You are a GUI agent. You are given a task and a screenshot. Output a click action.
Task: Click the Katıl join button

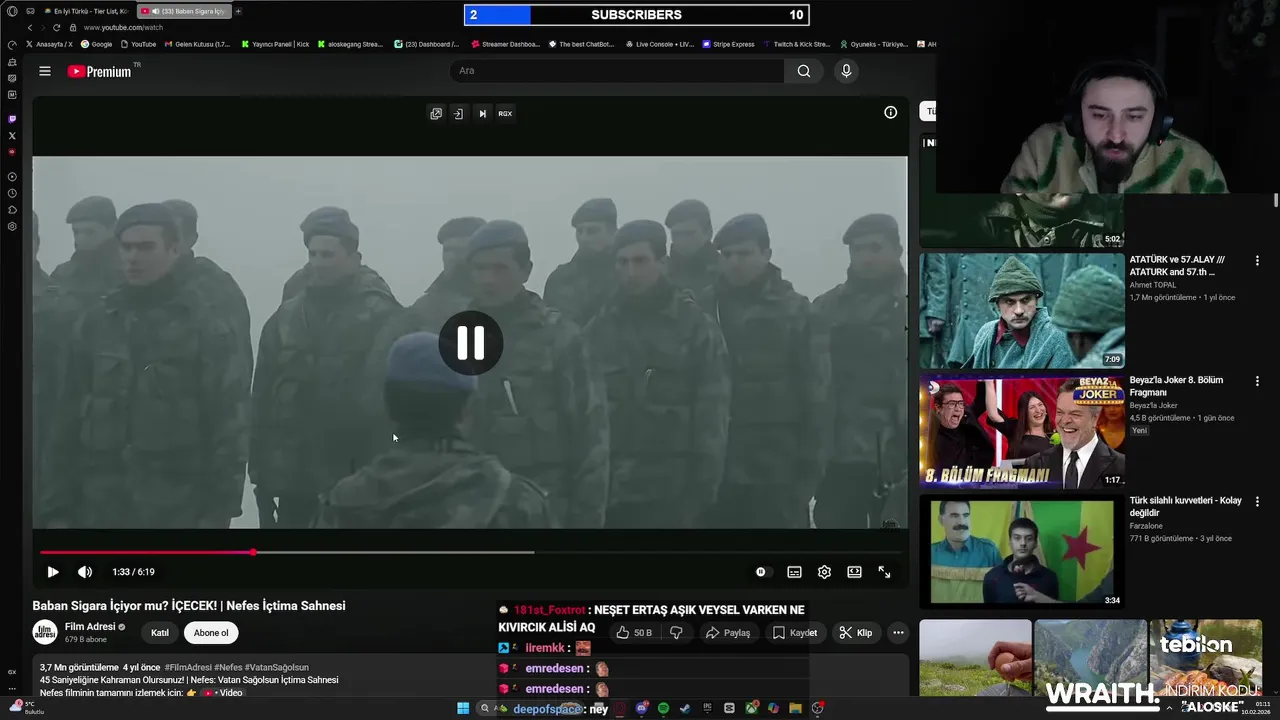160,633
